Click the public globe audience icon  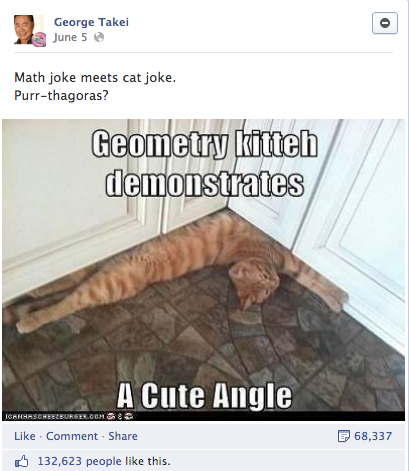pos(99,37)
